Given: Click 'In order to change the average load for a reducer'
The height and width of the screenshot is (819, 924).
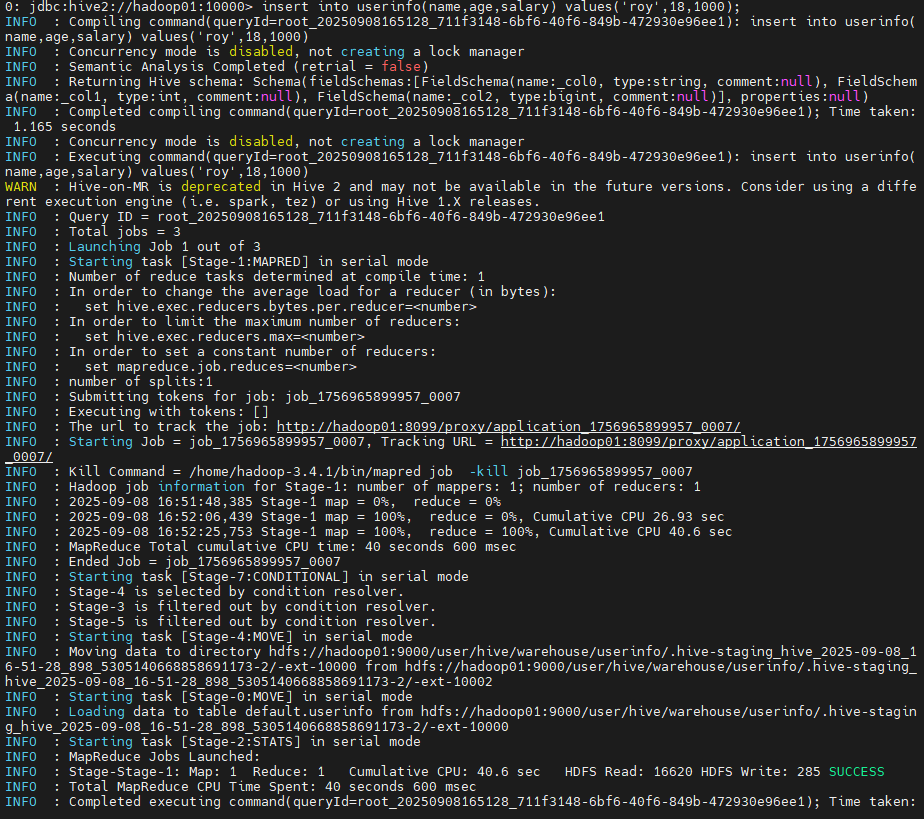Looking at the screenshot, I should click(x=312, y=292).
